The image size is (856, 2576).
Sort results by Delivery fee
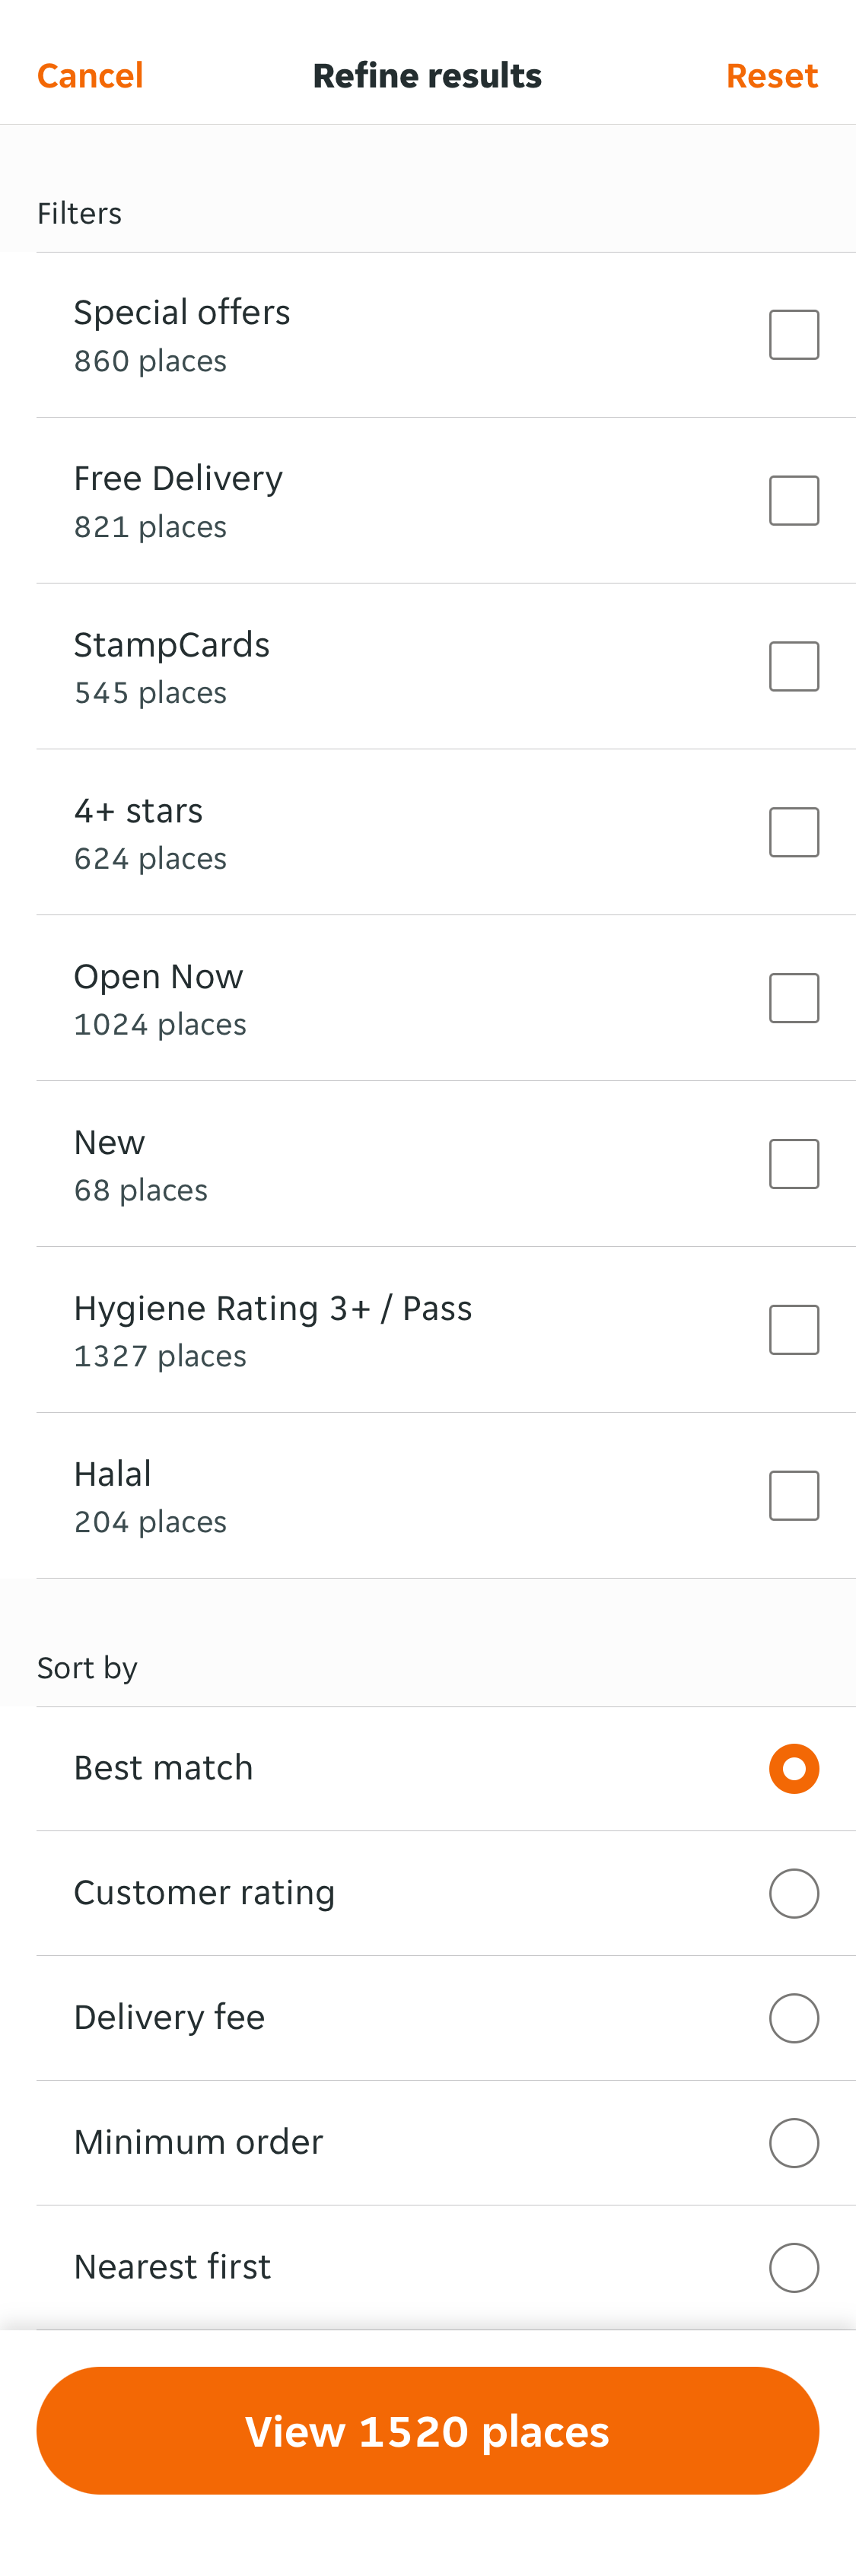[x=793, y=2017]
